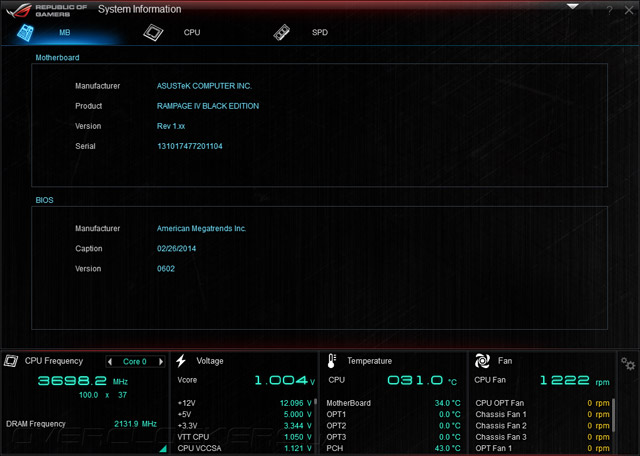Viewport: 640px width, 456px height.
Task: Click the CPU temperature 031.0 °C readout
Action: [x=422, y=380]
